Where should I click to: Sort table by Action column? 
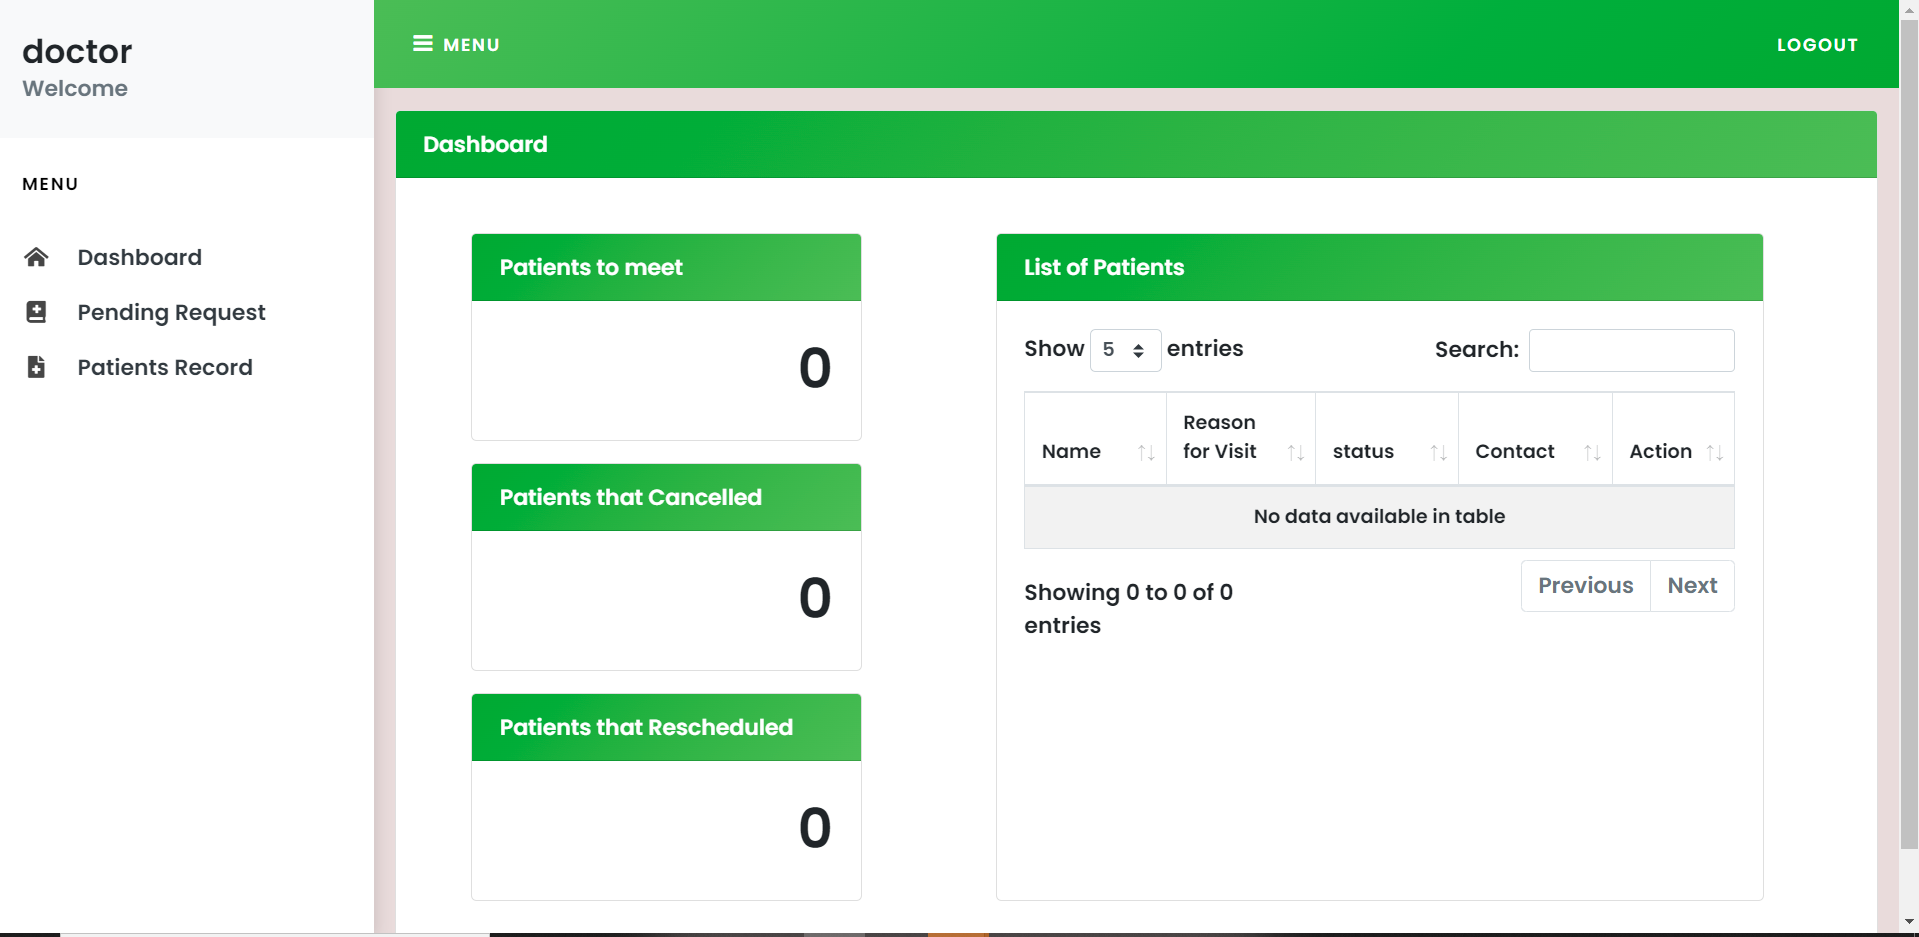[1714, 453]
